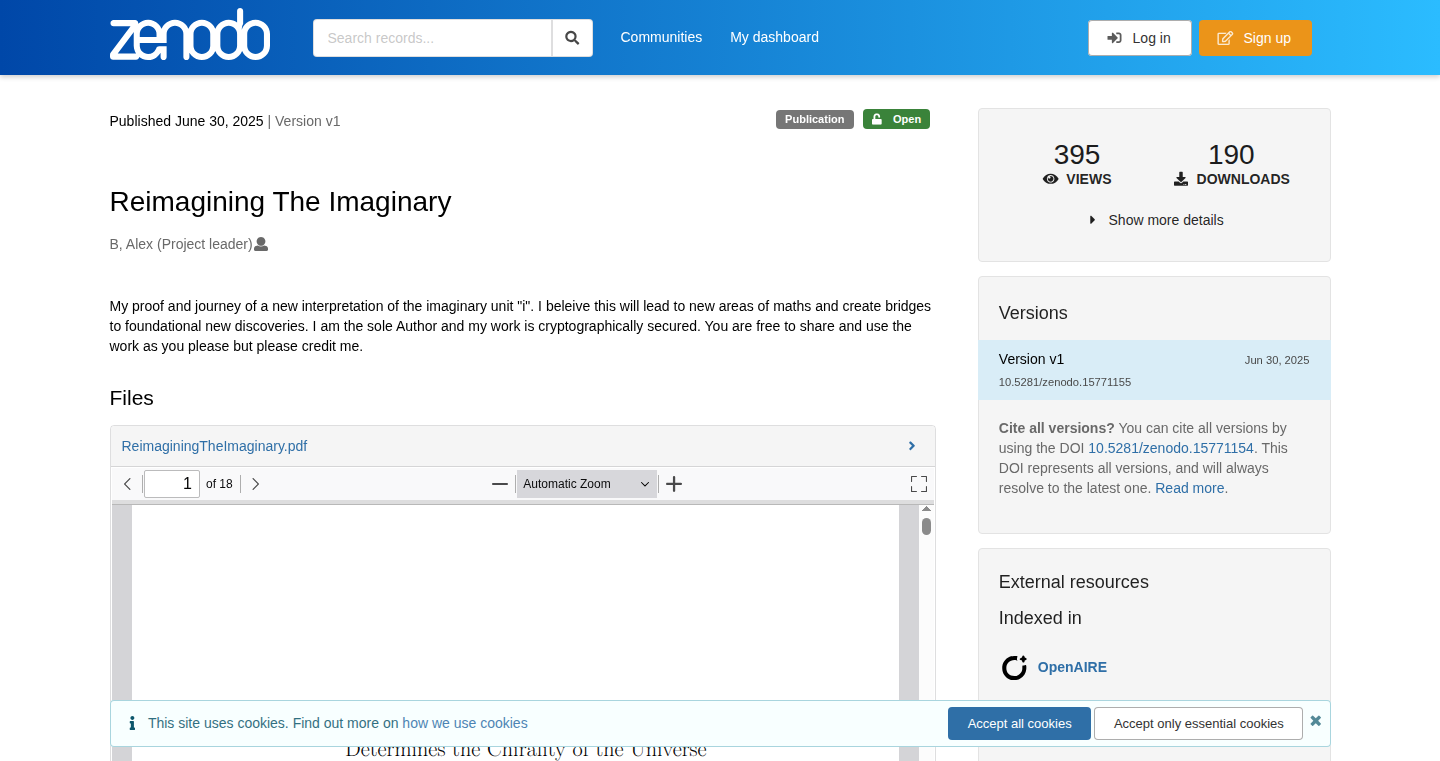Open My dashboard
The image size is (1440, 761).
tap(774, 37)
